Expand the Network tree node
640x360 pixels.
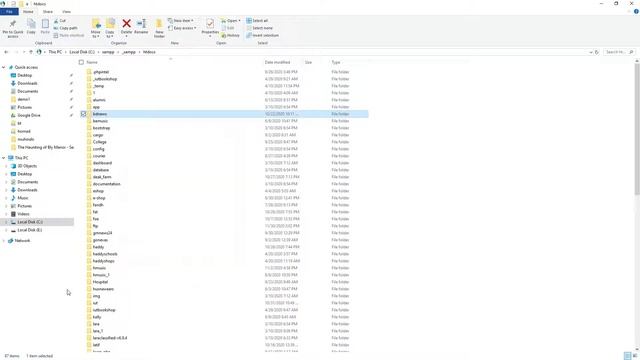click(4, 241)
